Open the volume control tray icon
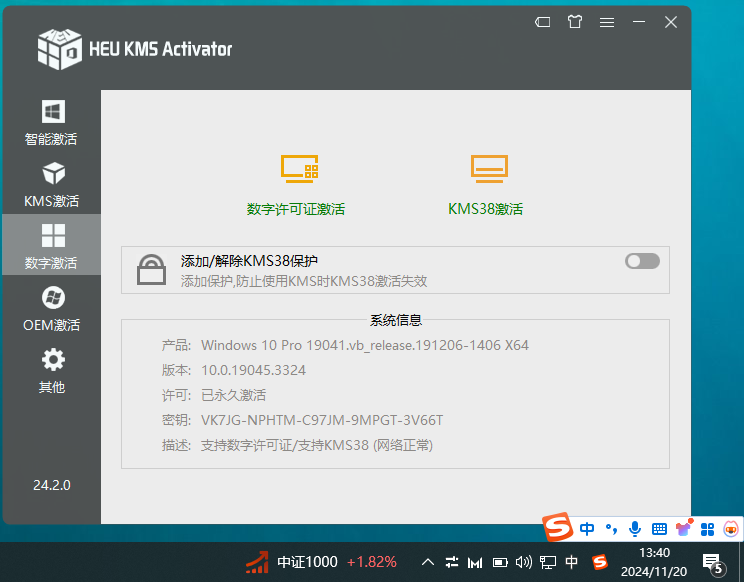 tap(523, 563)
